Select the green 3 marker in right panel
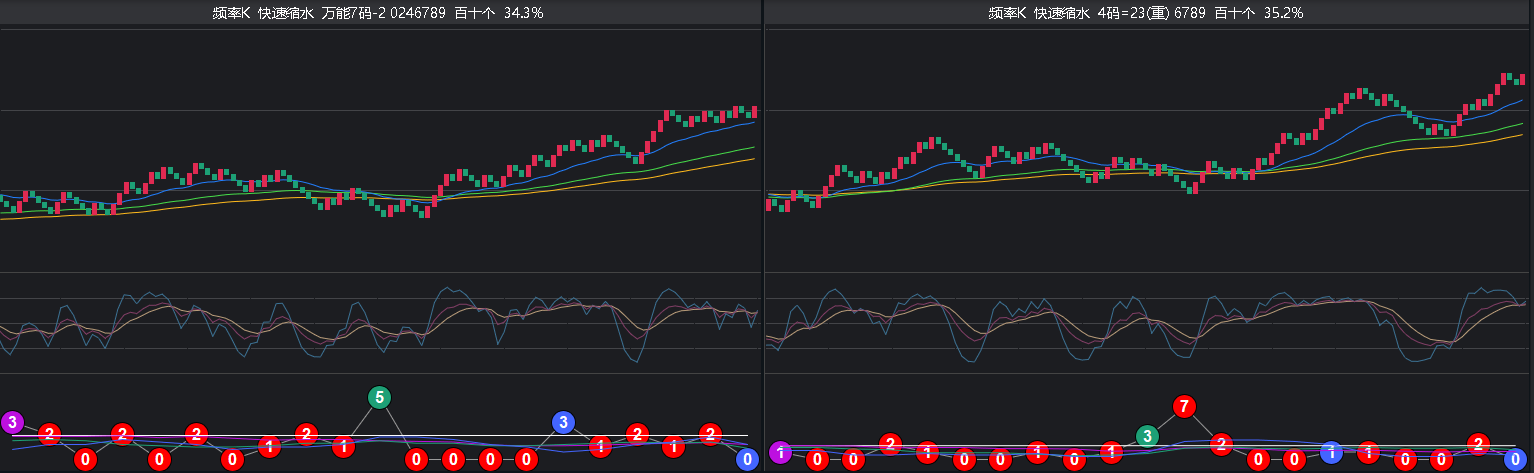The image size is (1534, 473). click(1147, 436)
